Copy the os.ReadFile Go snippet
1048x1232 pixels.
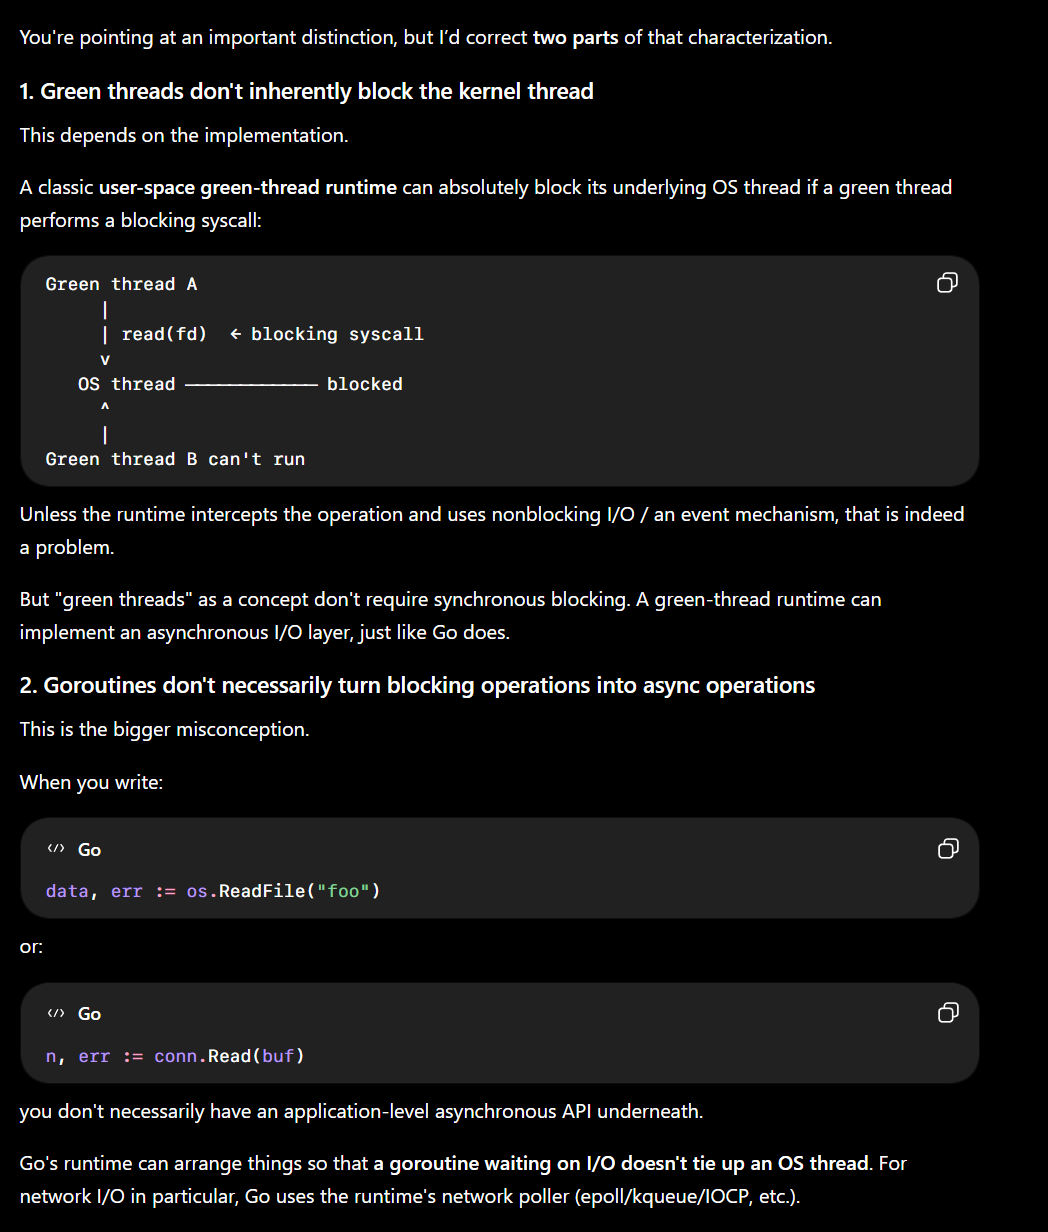[947, 849]
